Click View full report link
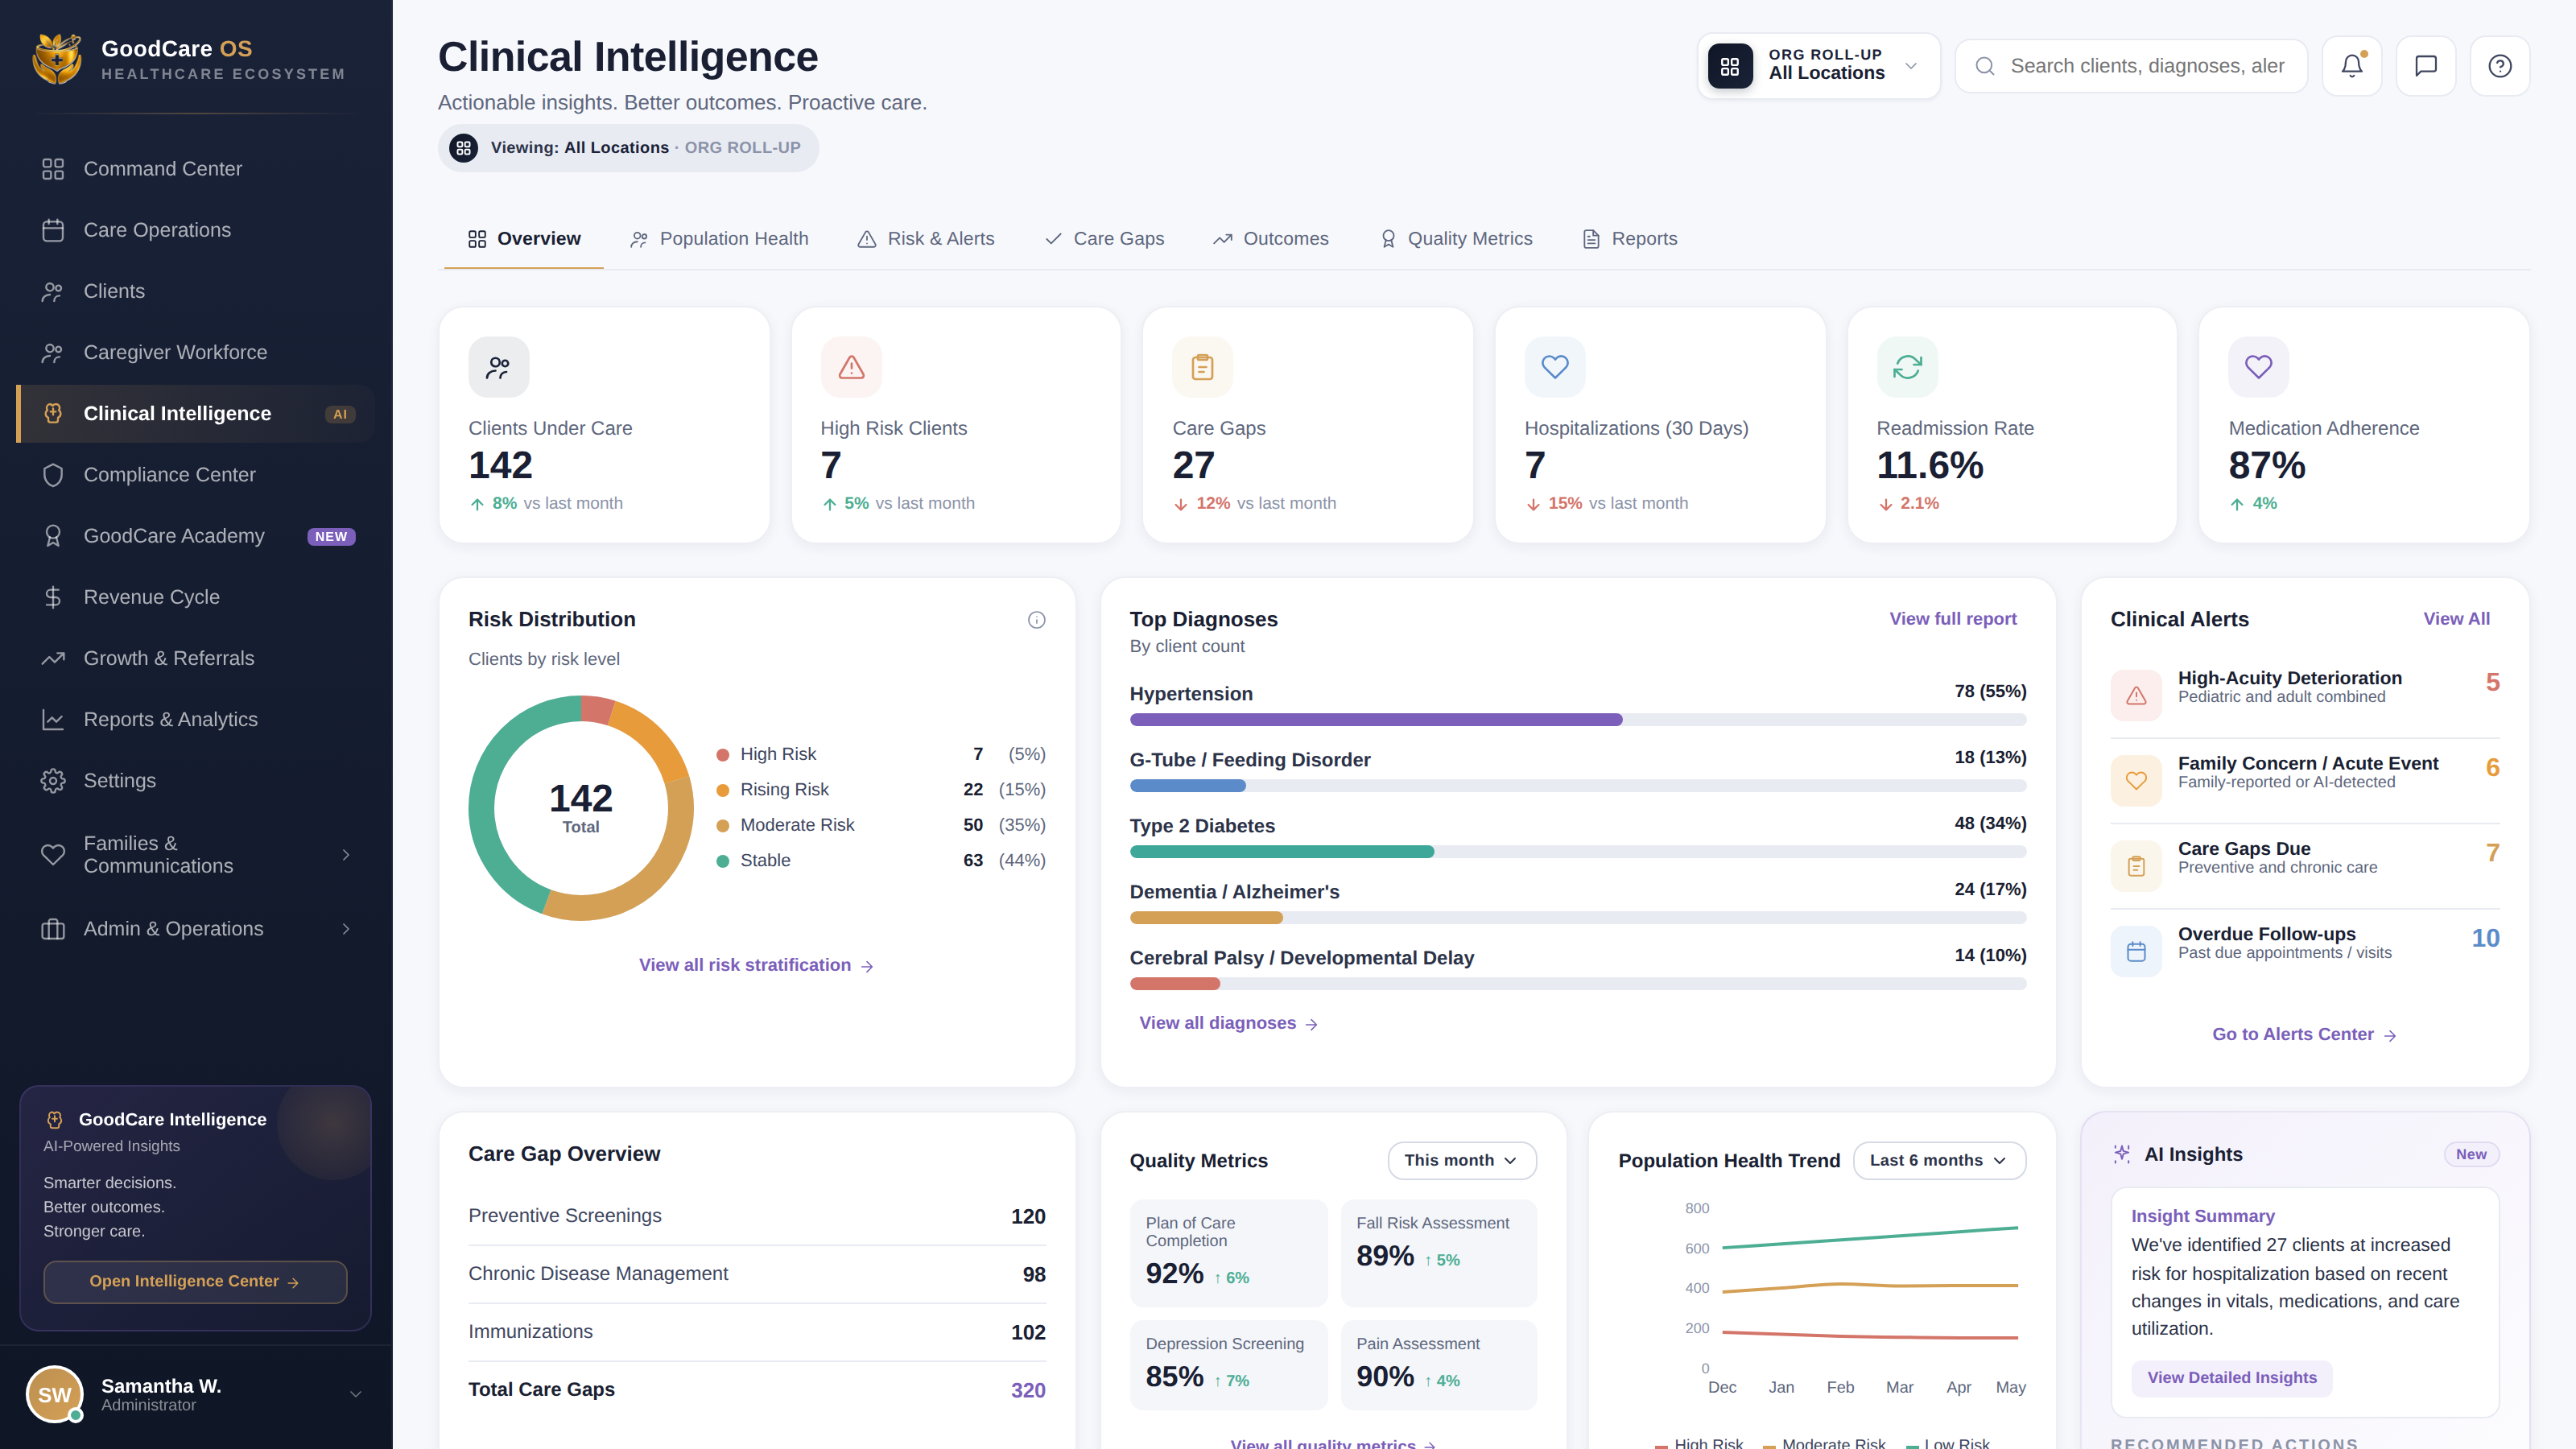The width and height of the screenshot is (2576, 1449). pos(1952,619)
